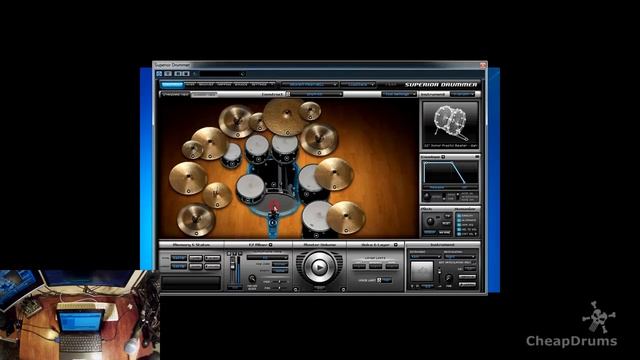Enable the Alternate humanize checkbox
This screenshot has height=360, width=640.
(459, 220)
